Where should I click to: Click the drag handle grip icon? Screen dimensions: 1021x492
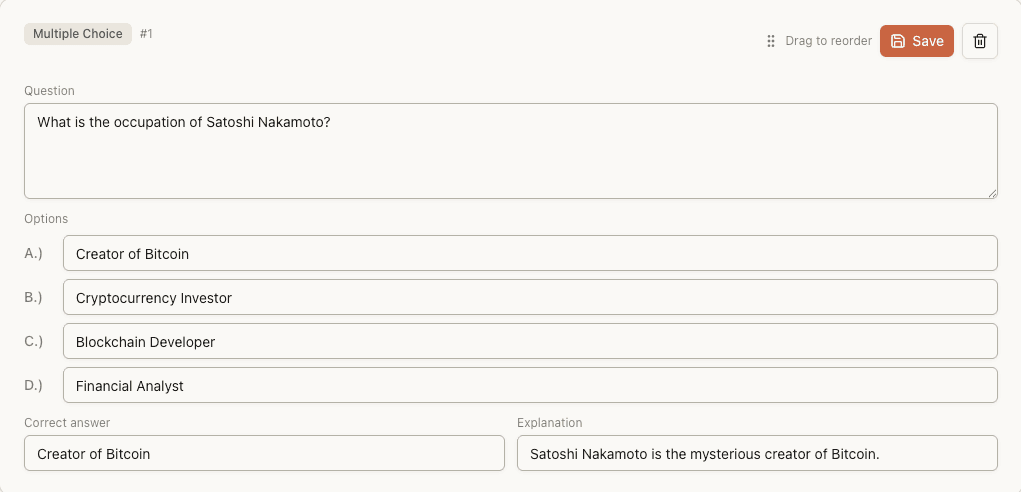(771, 41)
